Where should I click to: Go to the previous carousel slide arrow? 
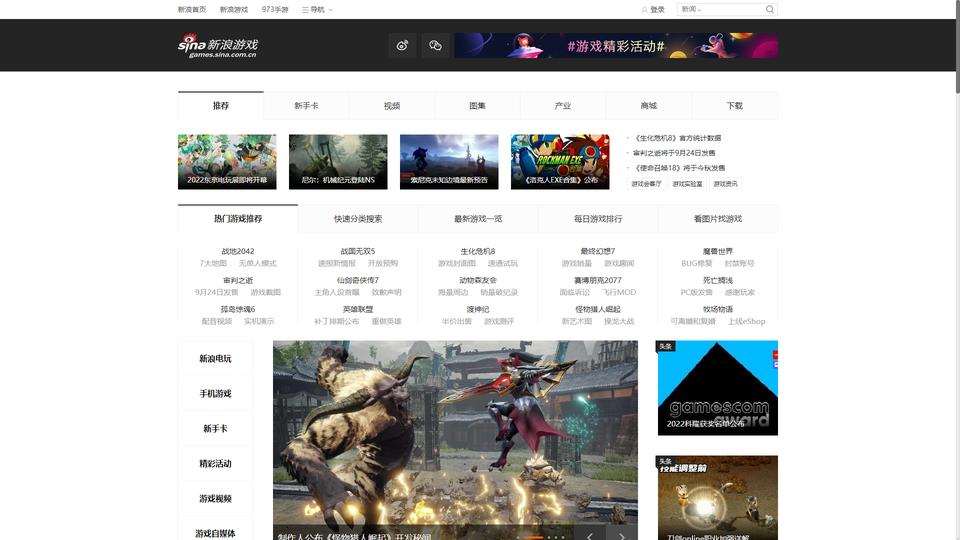(590, 535)
